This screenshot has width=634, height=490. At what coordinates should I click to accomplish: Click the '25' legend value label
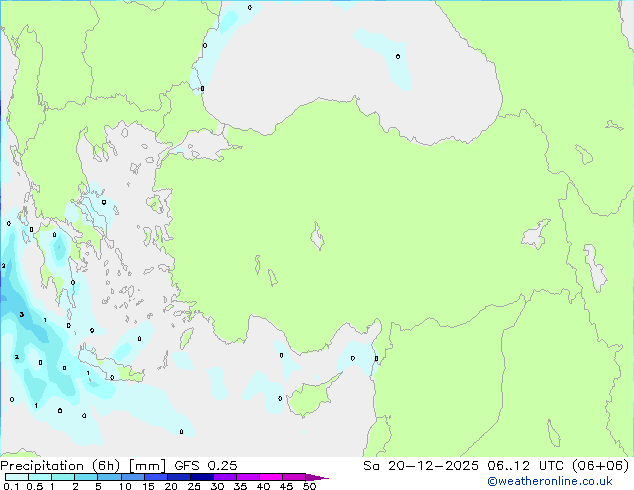tap(194, 486)
